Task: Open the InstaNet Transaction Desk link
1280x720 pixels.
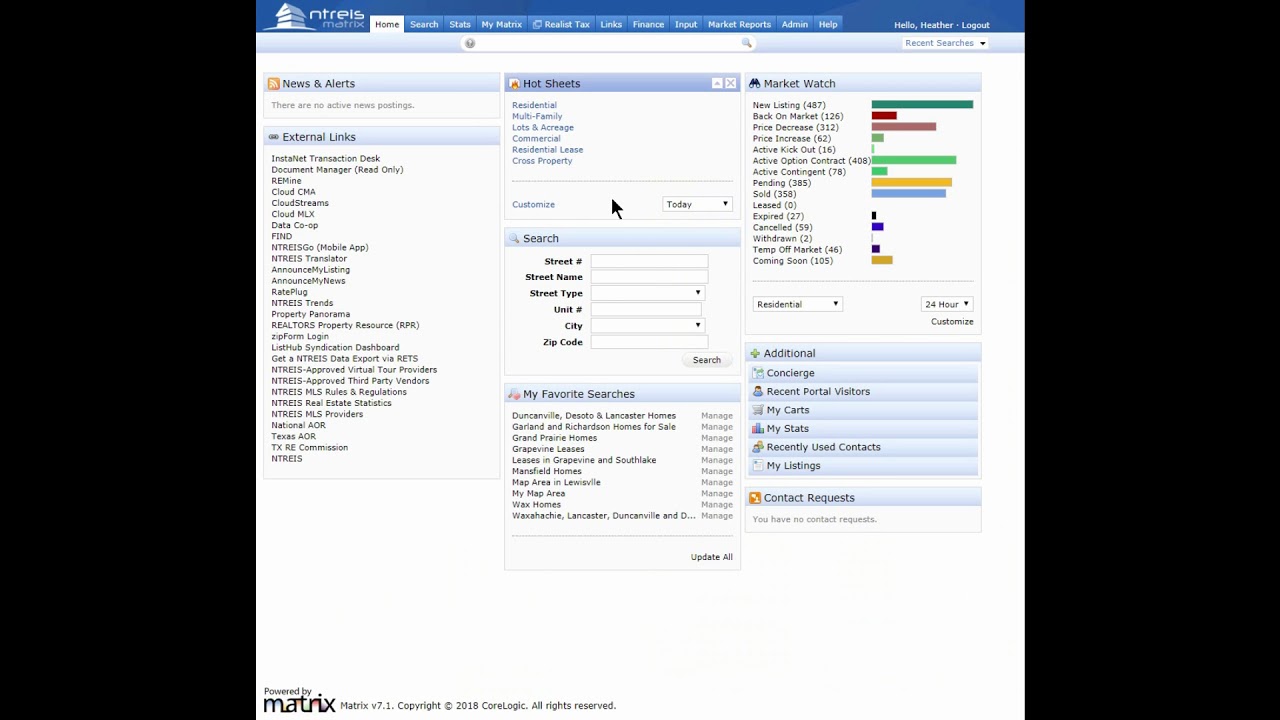Action: 326,158
